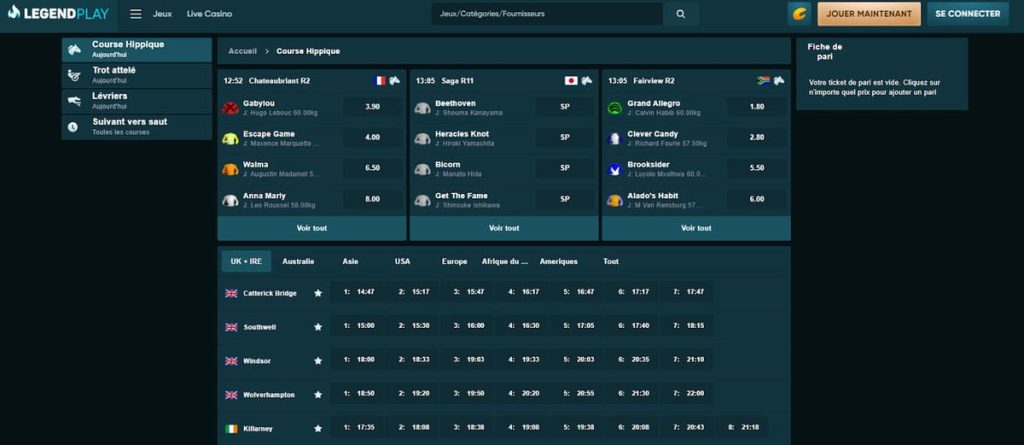Click the Catterick Bridge UK flag
Image resolution: width=1024 pixels, height=445 pixels.
tap(231, 293)
